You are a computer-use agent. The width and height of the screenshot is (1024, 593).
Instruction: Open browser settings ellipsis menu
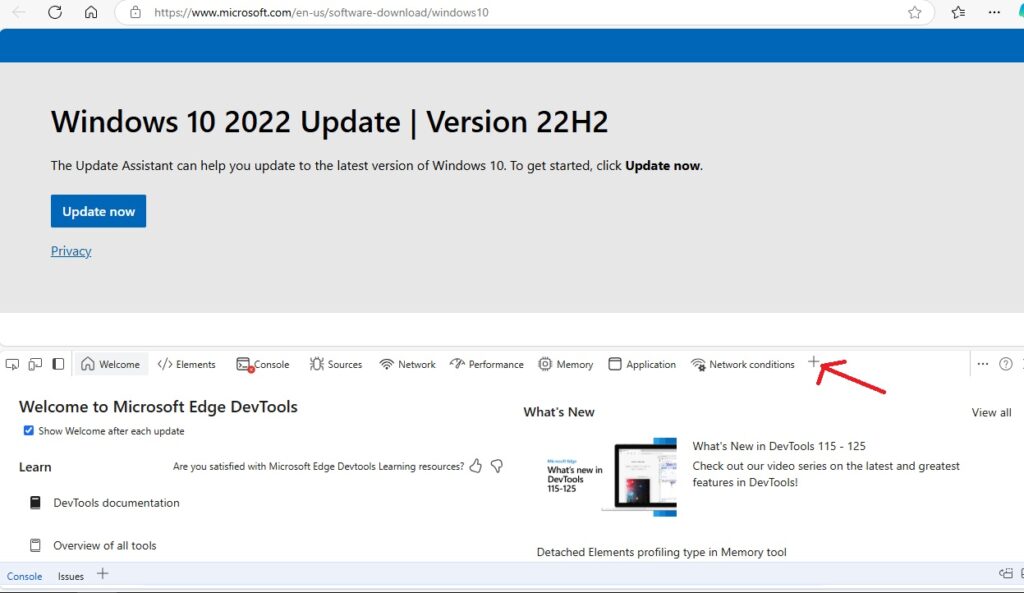[x=994, y=12]
